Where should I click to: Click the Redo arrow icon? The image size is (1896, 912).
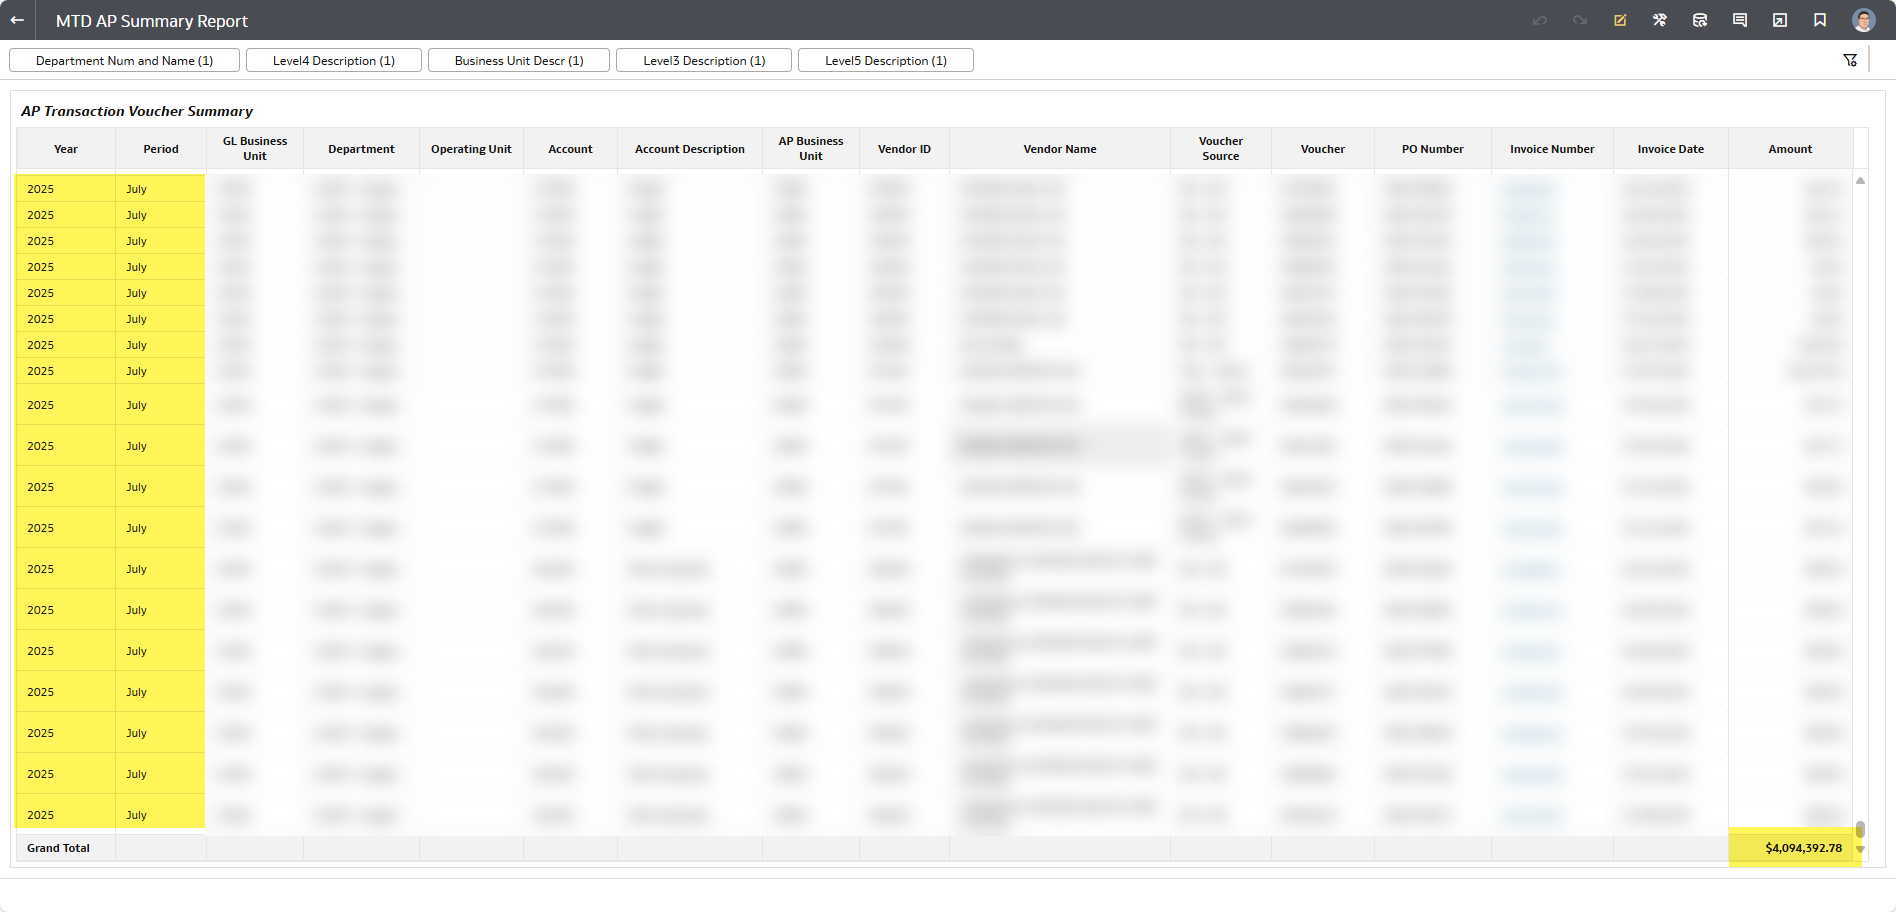1580,20
